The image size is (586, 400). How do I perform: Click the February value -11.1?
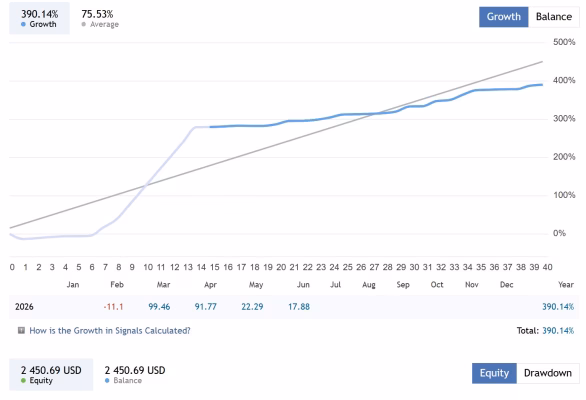pyautogui.click(x=113, y=307)
